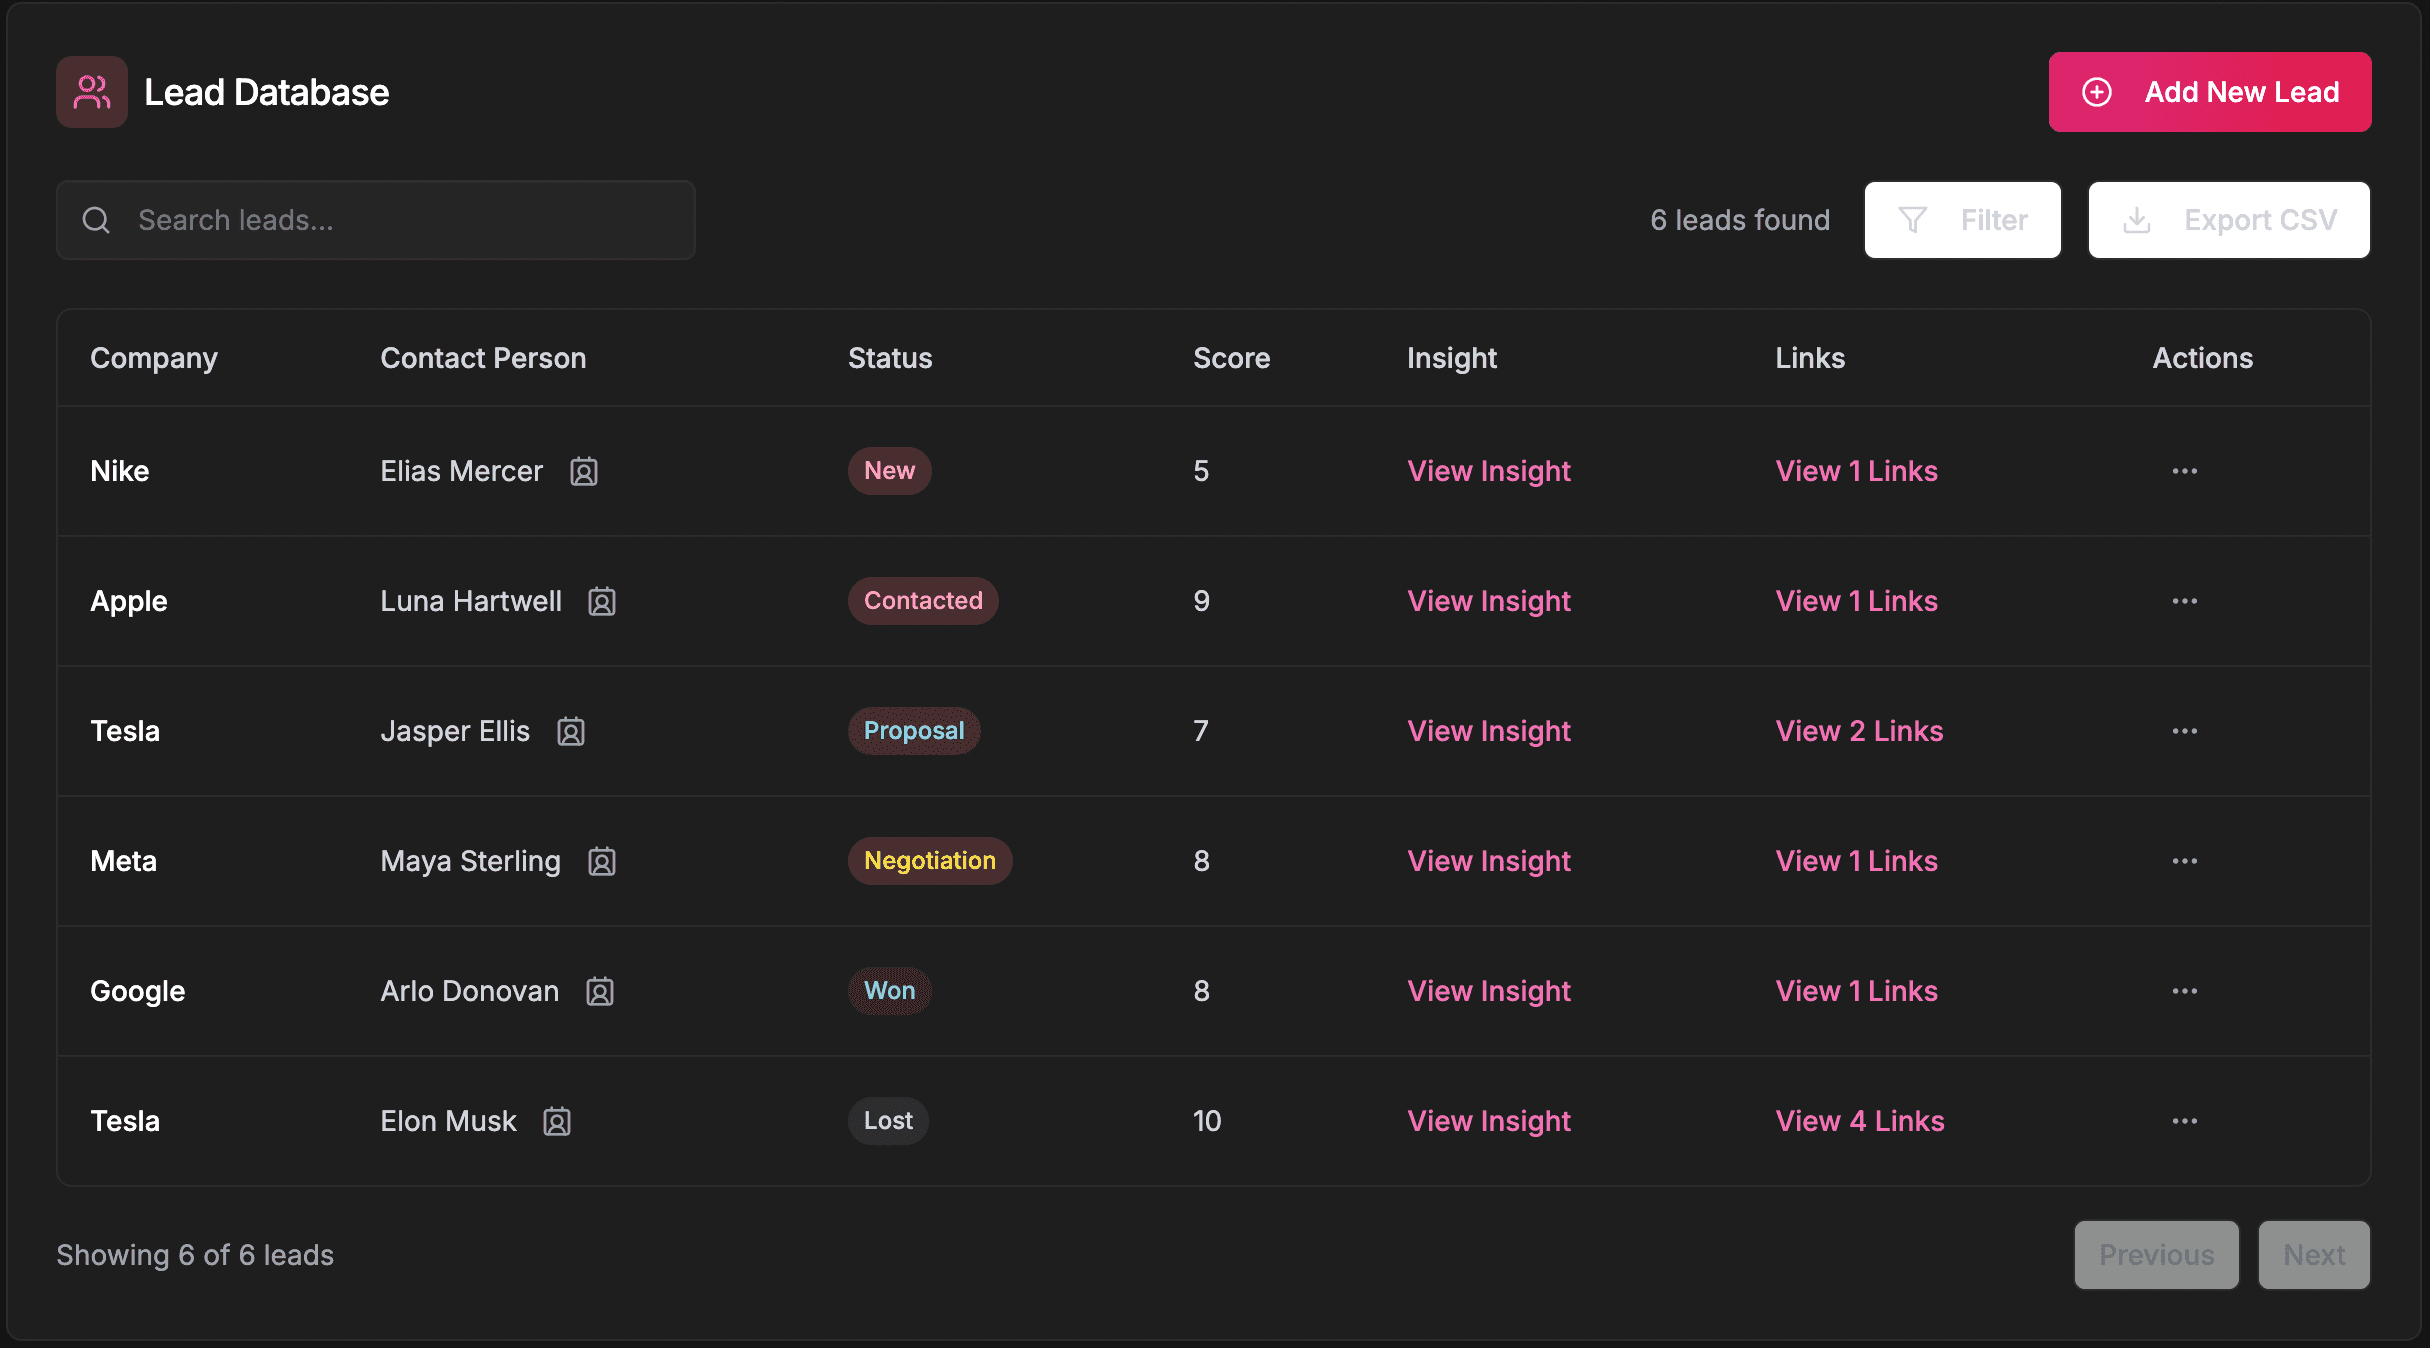The height and width of the screenshot is (1348, 2430).
Task: Click the contact name Luna Hartwell
Action: [x=471, y=601]
